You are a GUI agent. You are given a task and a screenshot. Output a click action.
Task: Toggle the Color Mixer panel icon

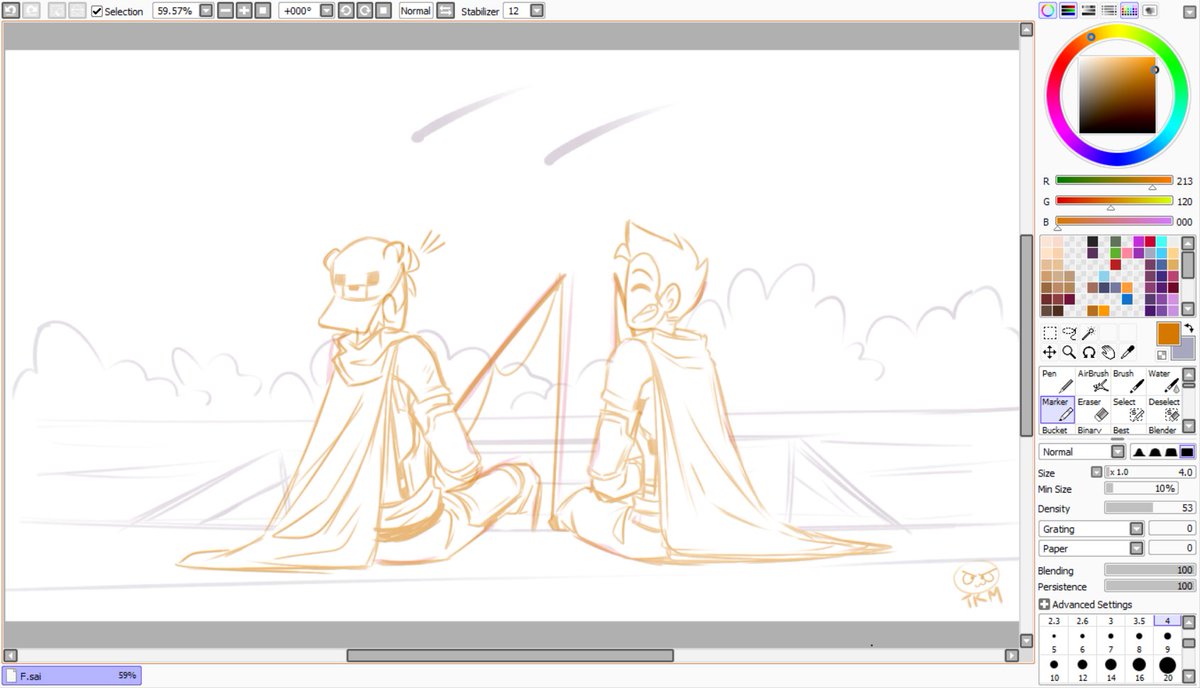[1108, 10]
